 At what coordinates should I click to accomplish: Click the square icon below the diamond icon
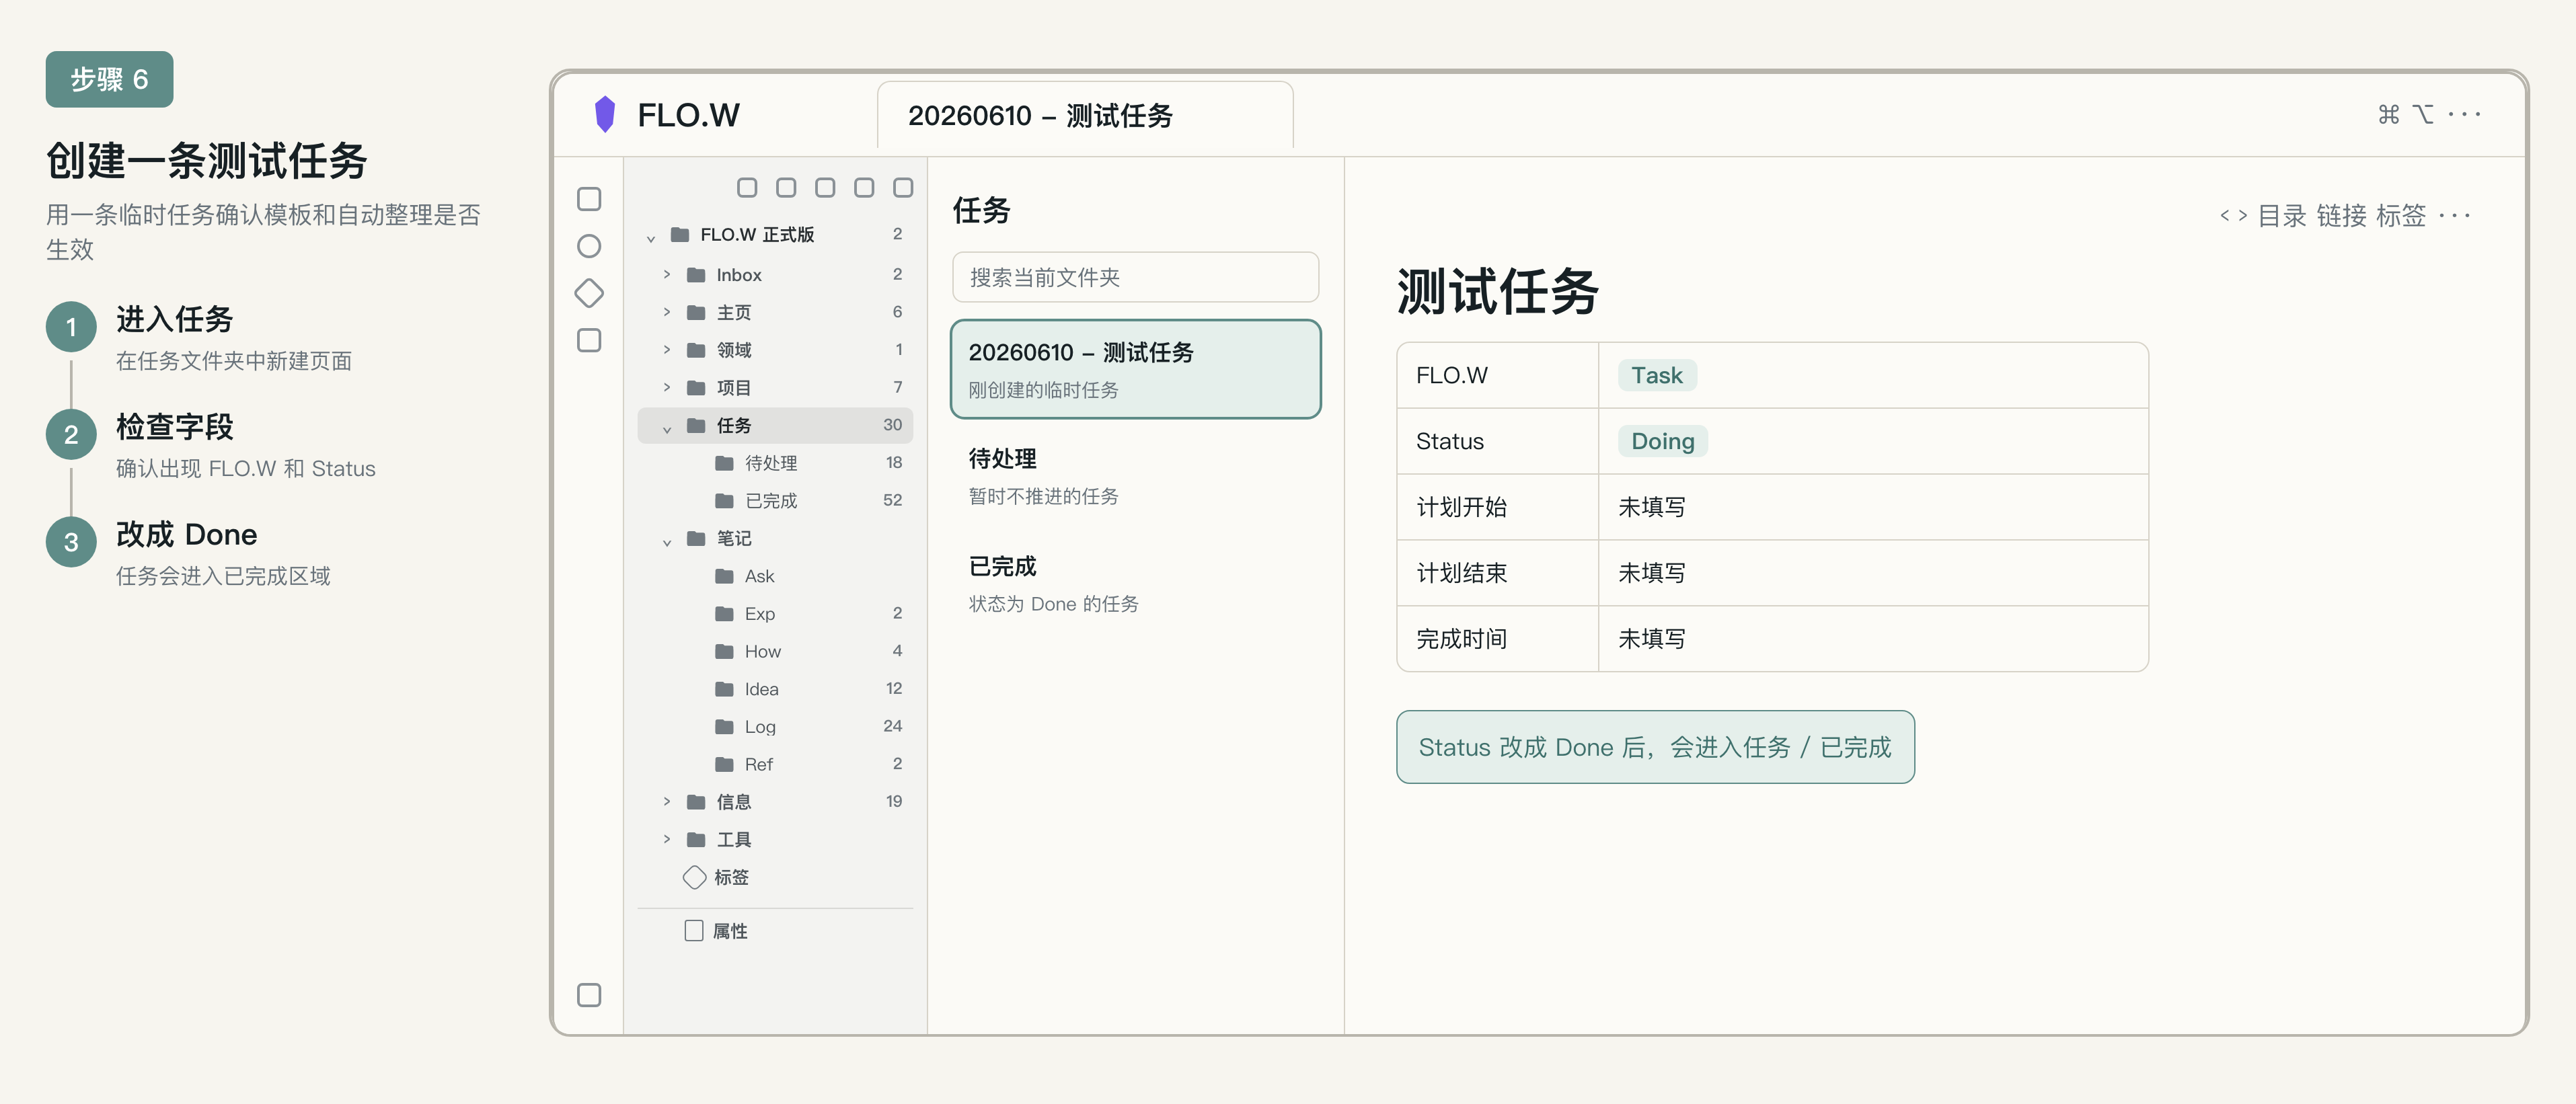point(589,340)
